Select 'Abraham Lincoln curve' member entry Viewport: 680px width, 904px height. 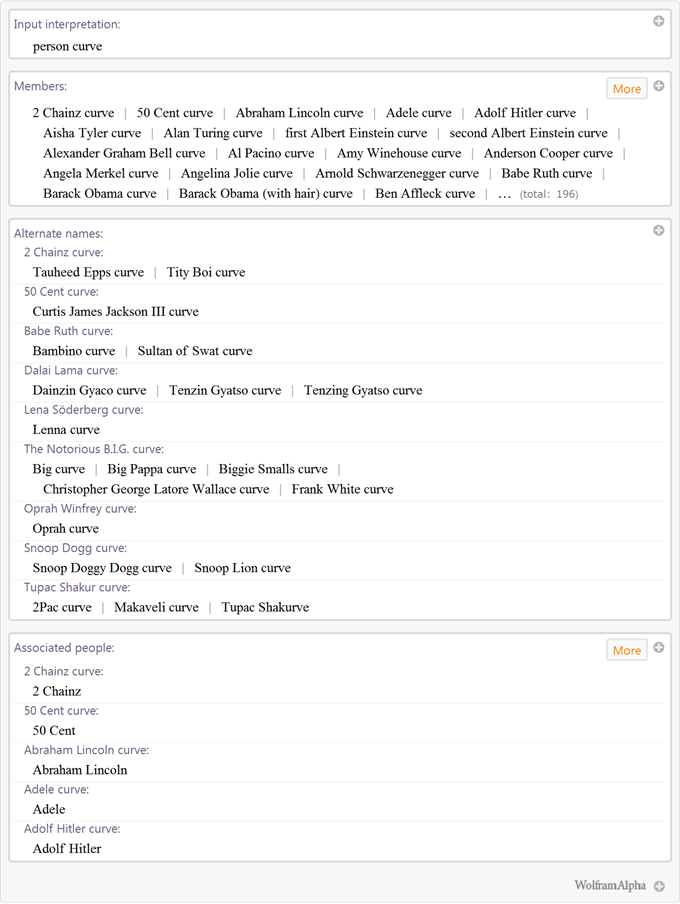click(299, 113)
